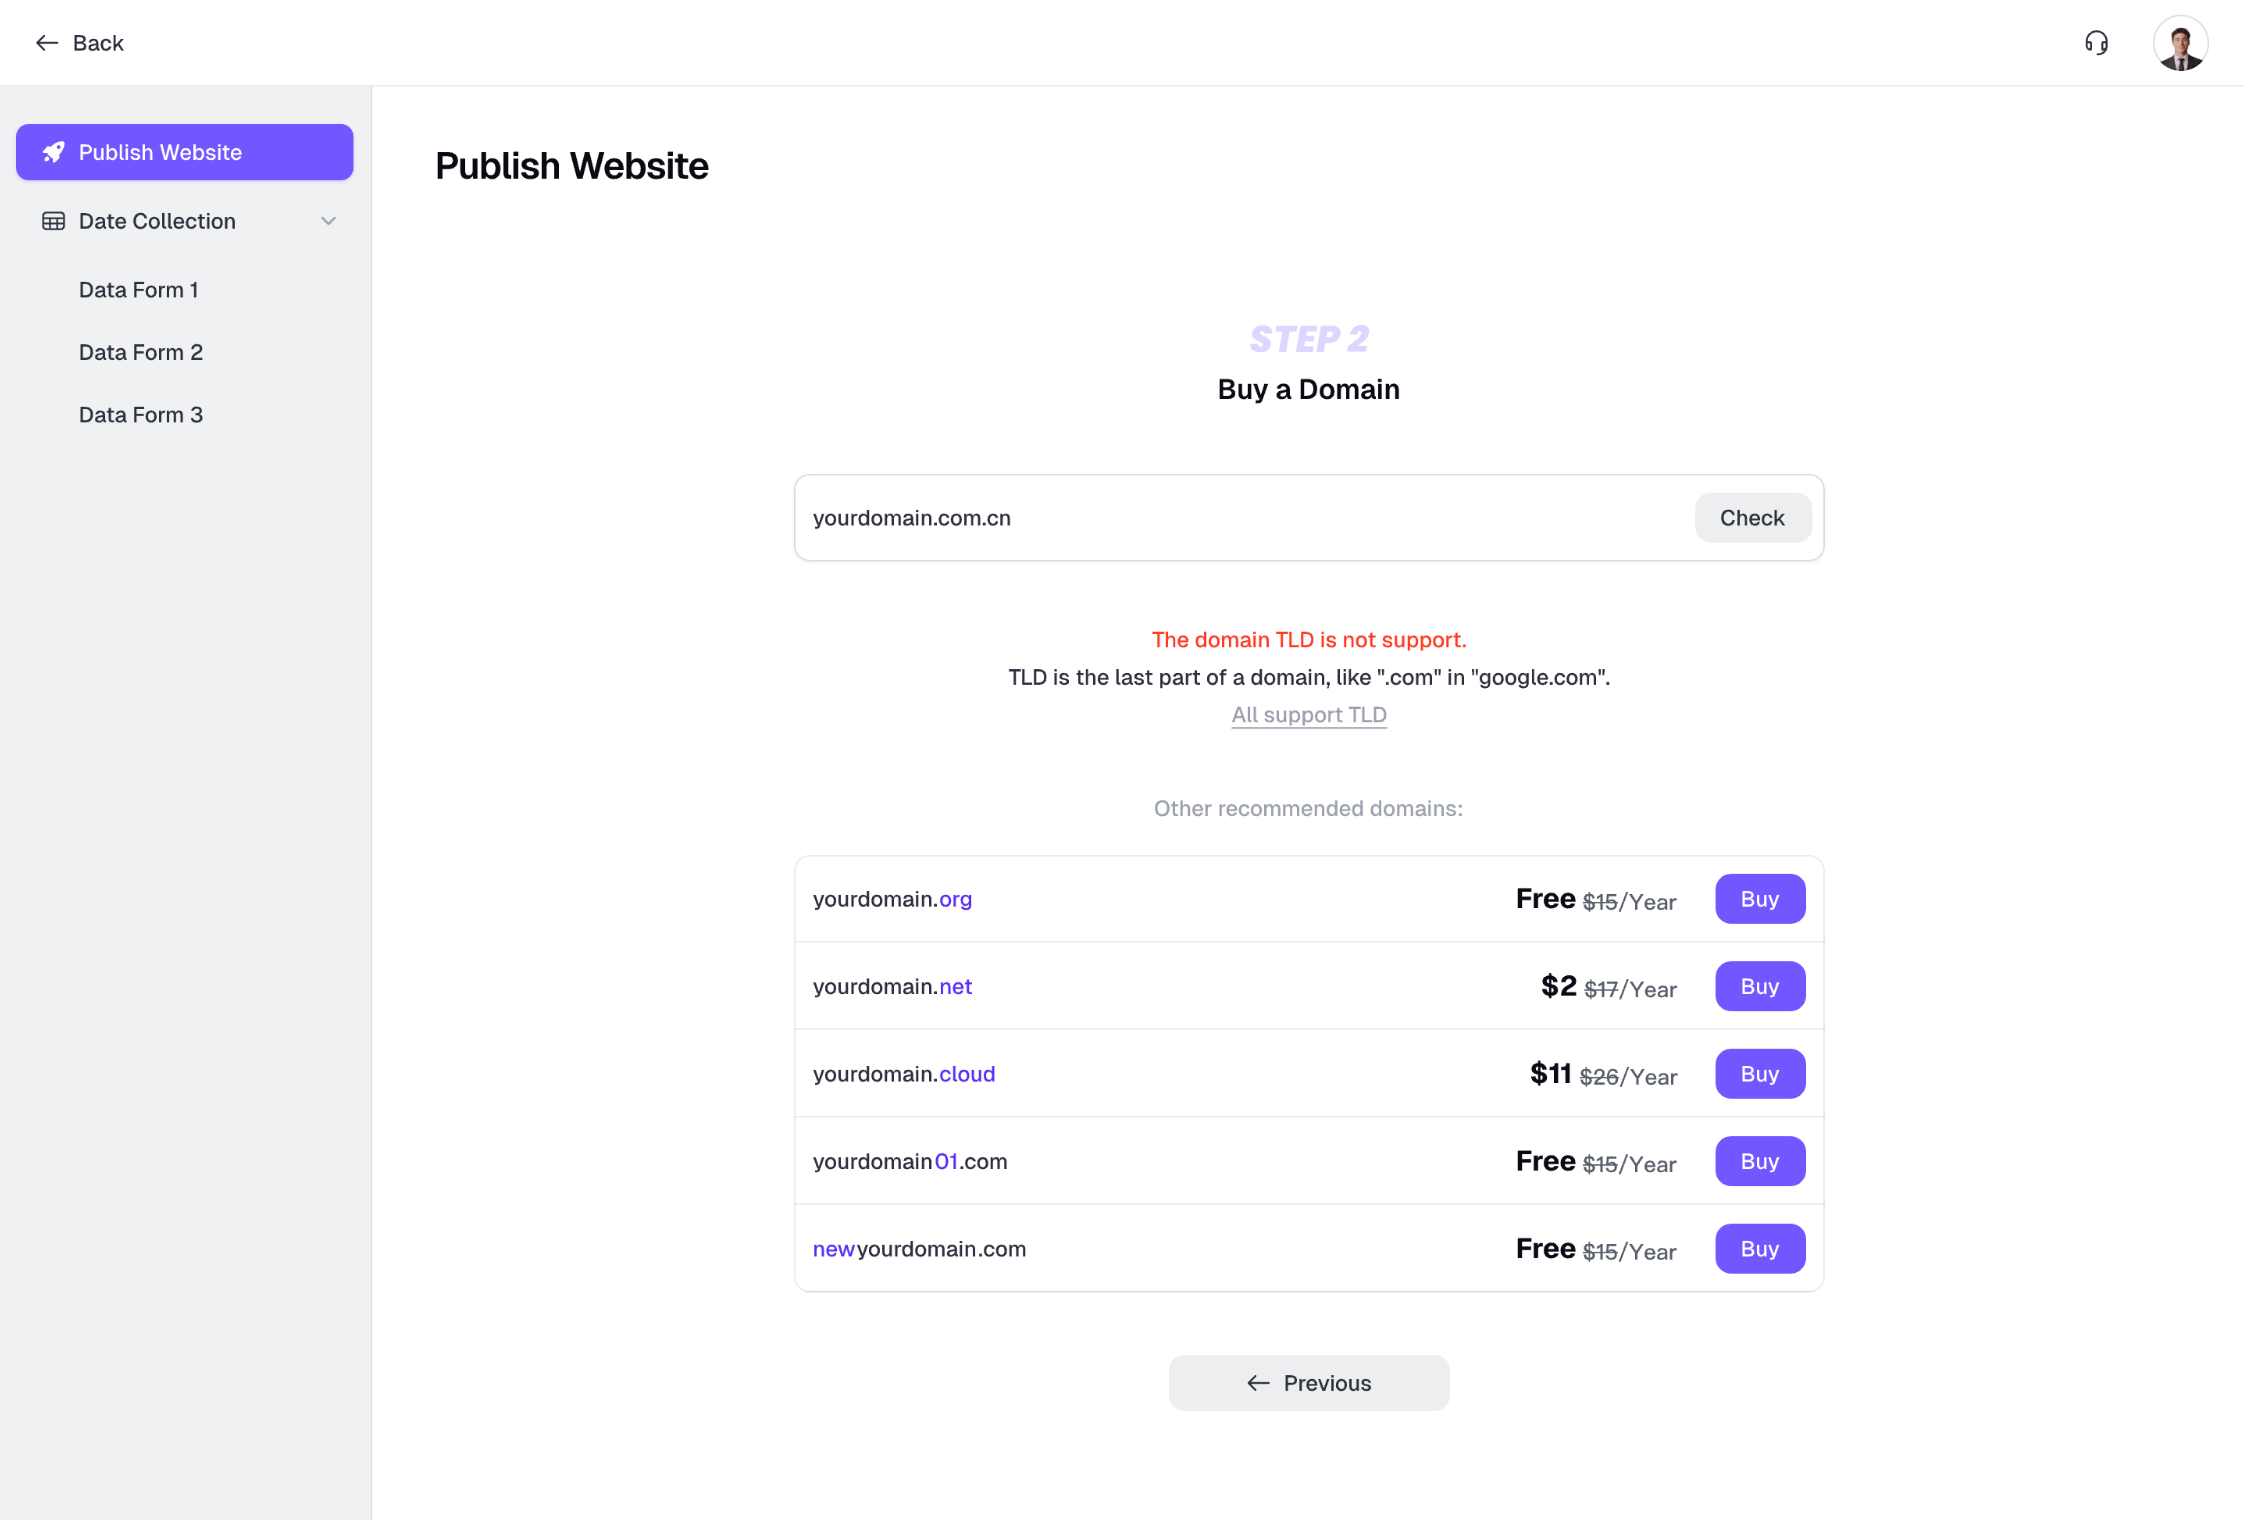The width and height of the screenshot is (2244, 1520).
Task: Click the Date Collection table icon
Action: coord(54,221)
